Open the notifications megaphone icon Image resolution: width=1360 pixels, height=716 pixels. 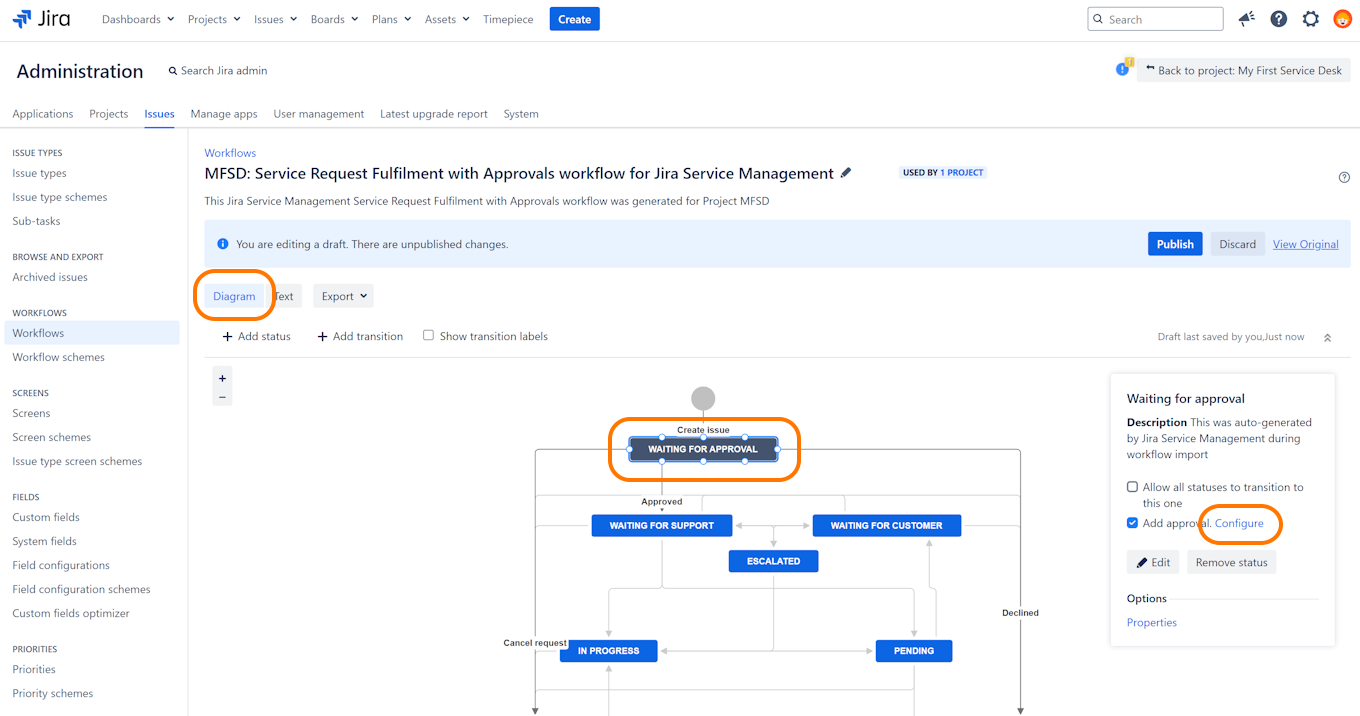coord(1246,19)
